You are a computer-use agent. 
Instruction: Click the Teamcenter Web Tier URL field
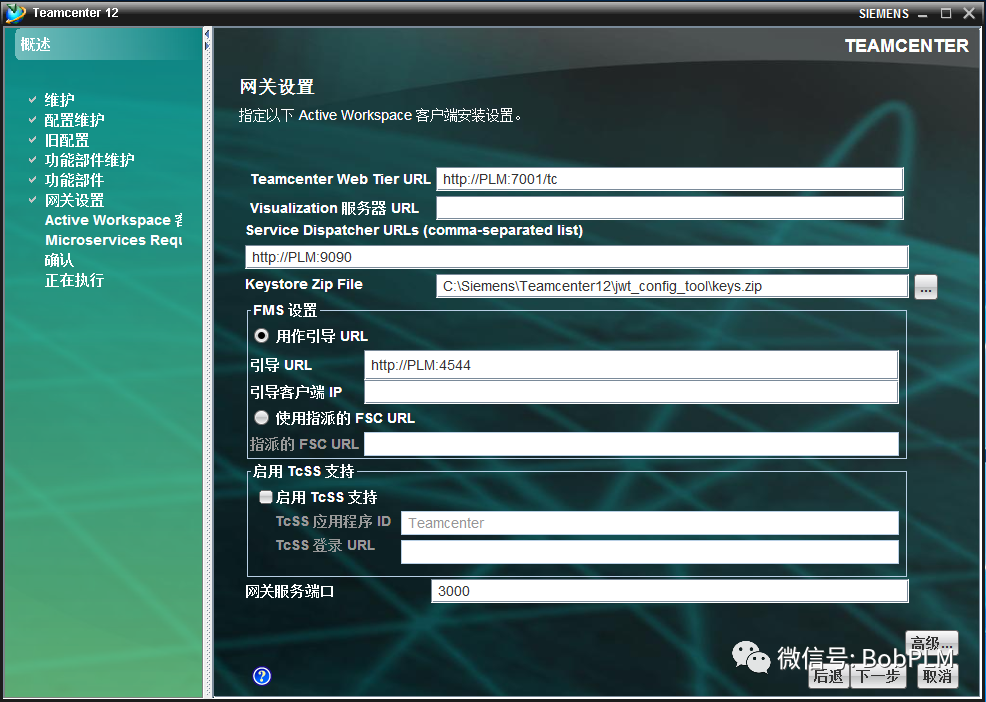tap(670, 179)
